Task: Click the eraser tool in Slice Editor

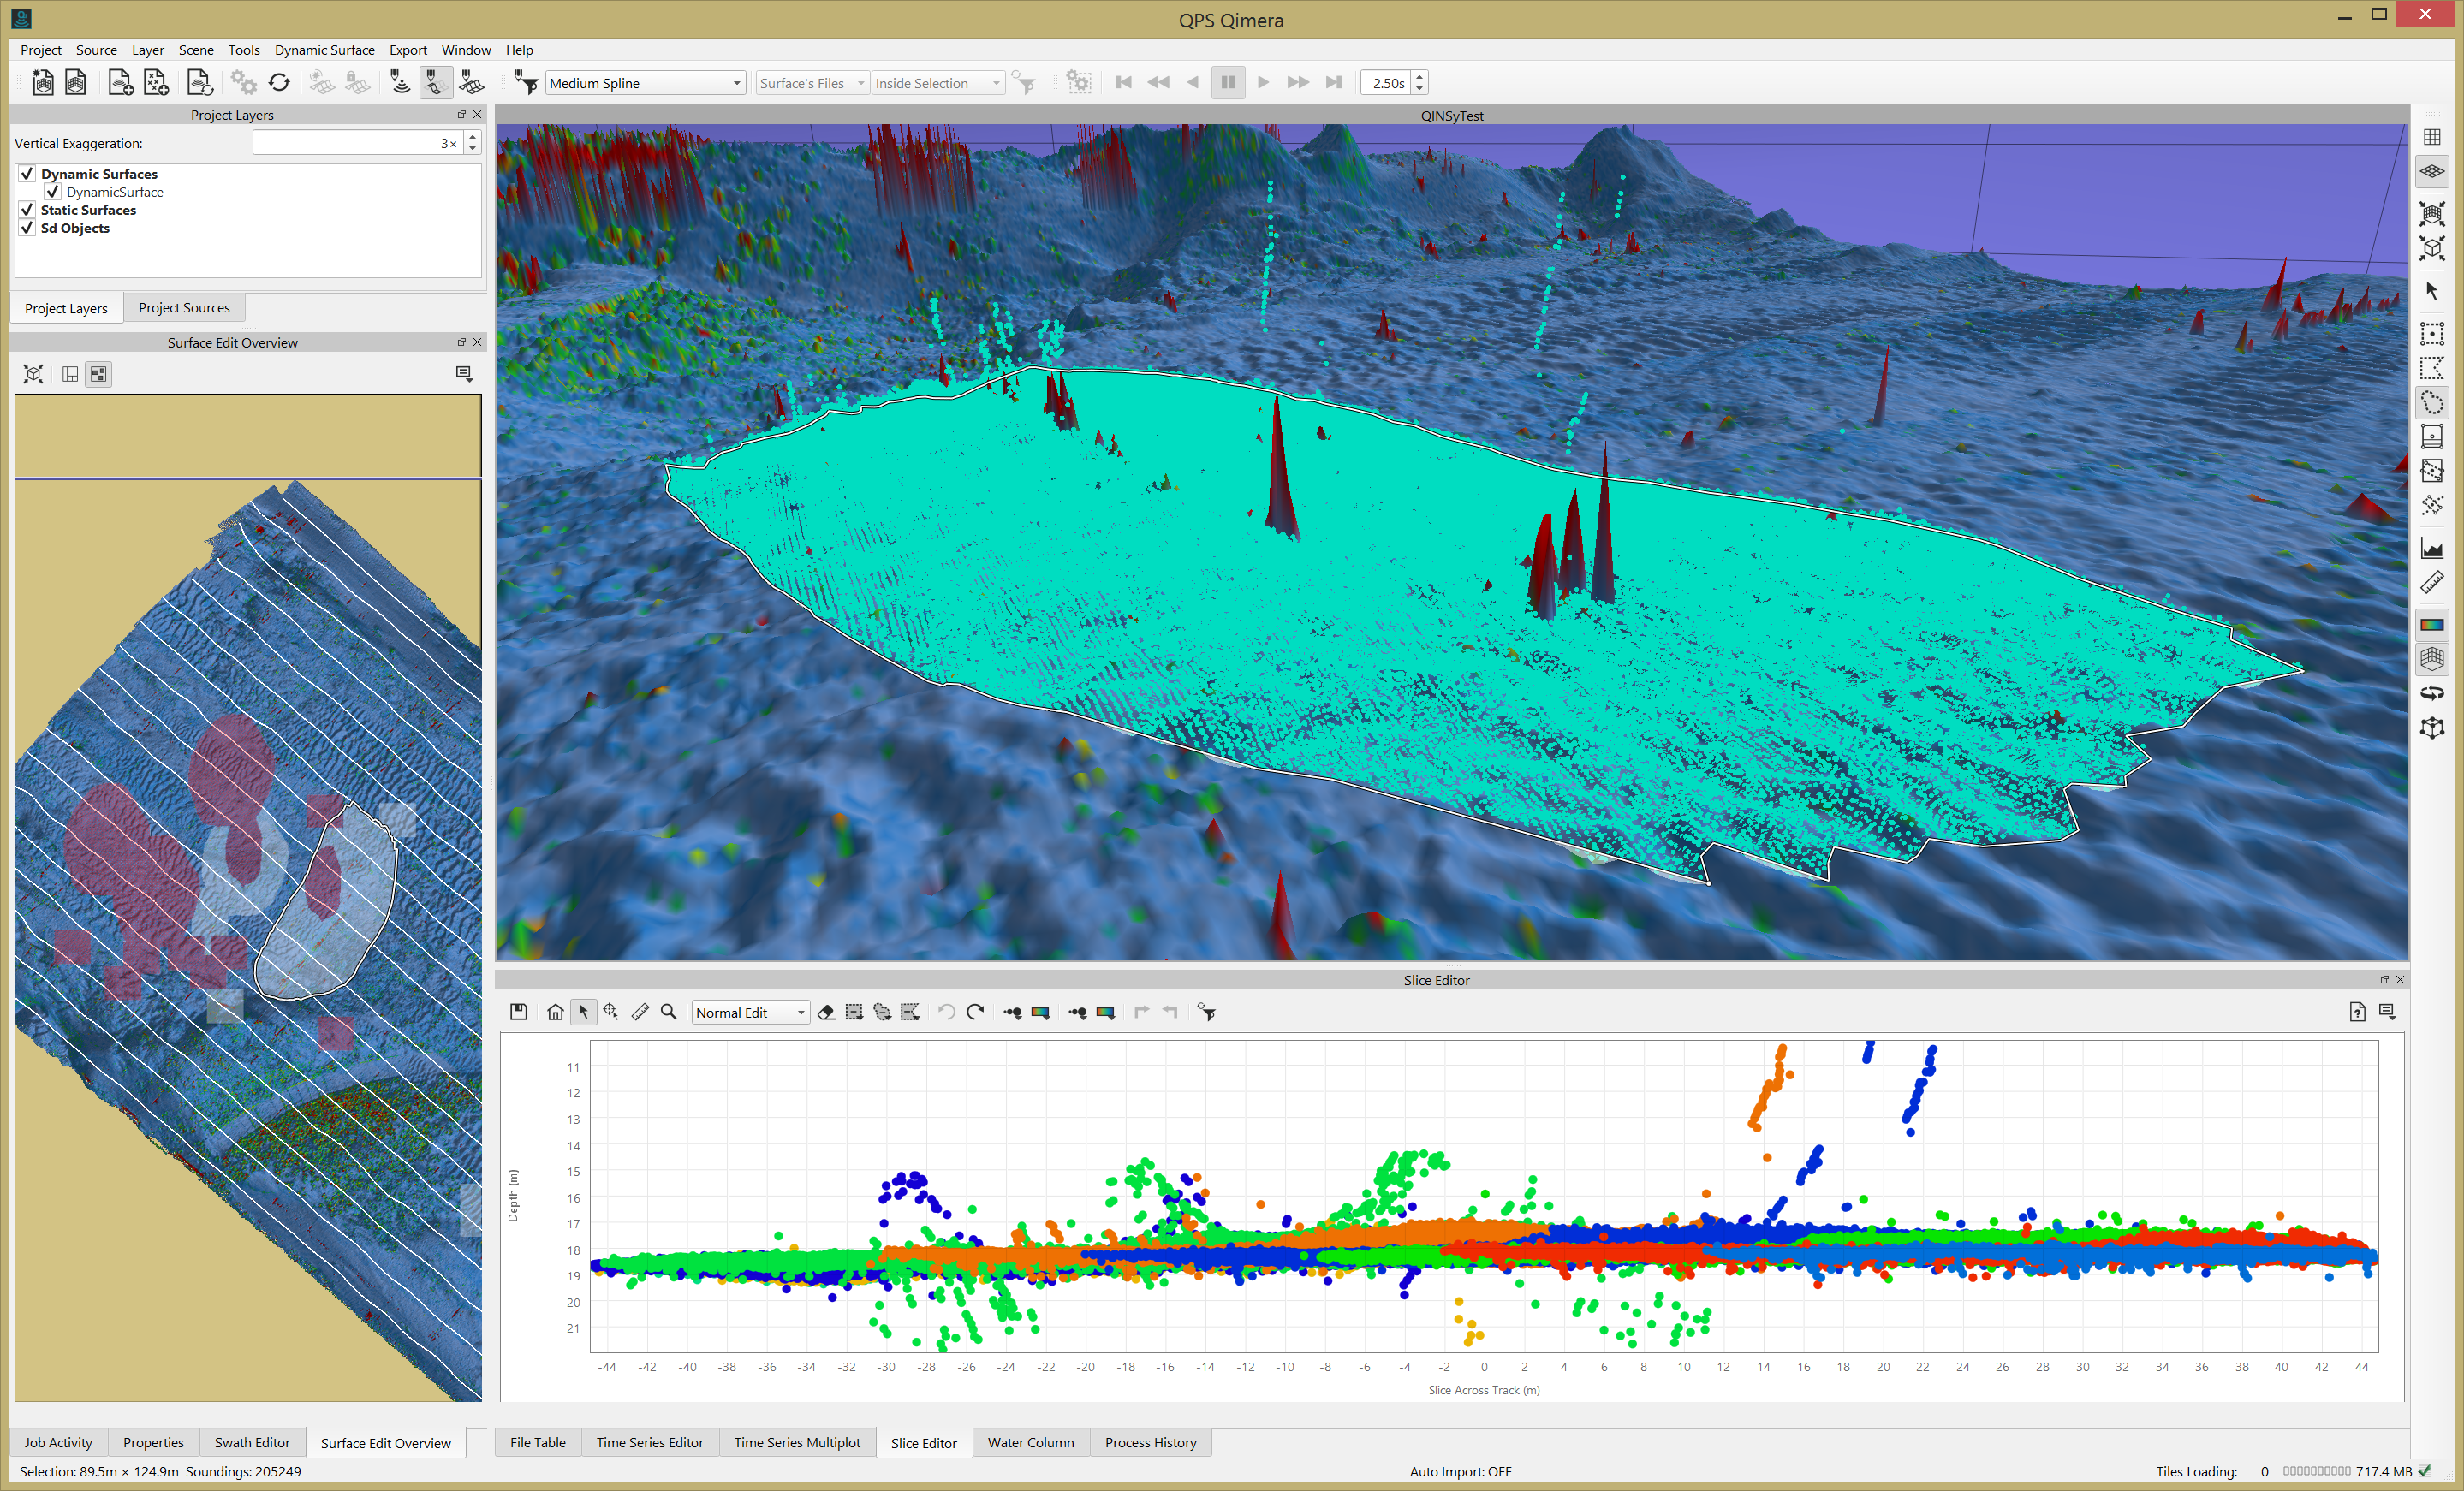Action: click(x=826, y=1012)
